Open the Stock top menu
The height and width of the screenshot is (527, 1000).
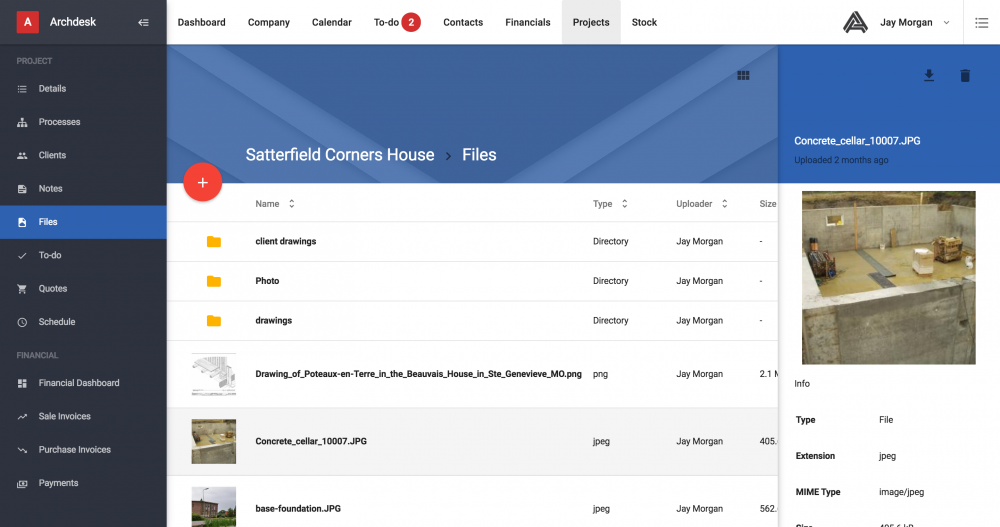coord(644,22)
